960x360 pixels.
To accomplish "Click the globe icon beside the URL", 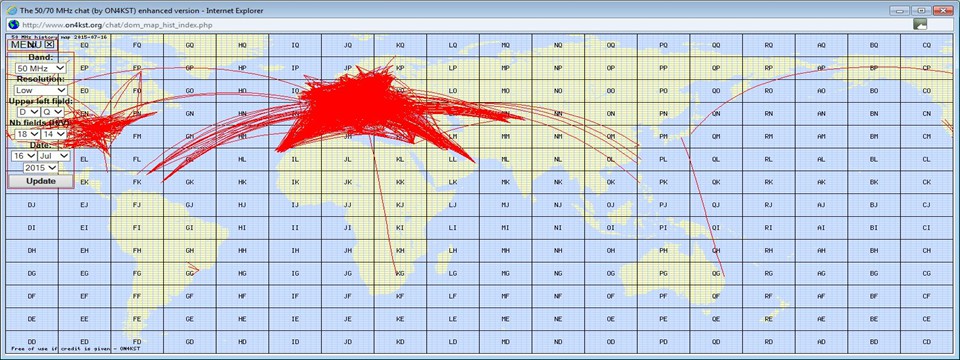I will (13, 24).
